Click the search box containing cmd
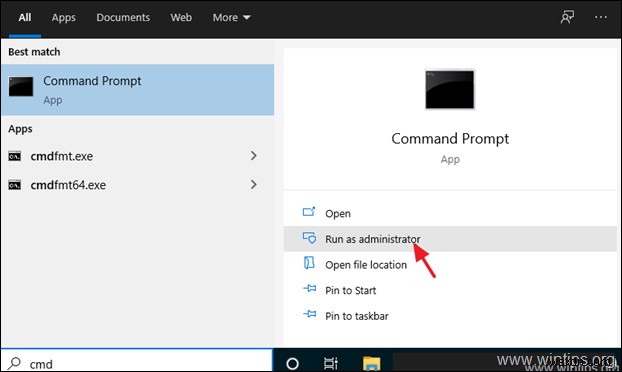Screen dimensions: 622x372 (137, 360)
